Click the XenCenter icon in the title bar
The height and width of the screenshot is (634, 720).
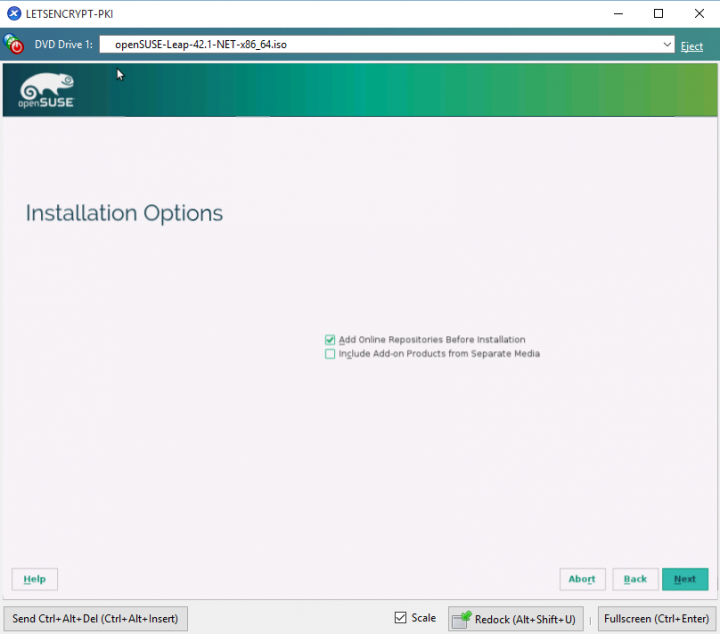14,14
